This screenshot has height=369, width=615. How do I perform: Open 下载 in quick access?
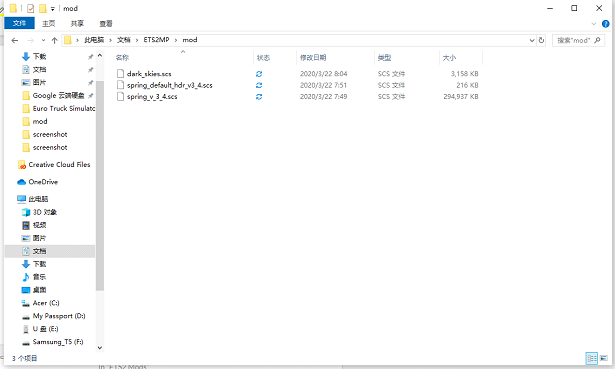pos(39,56)
